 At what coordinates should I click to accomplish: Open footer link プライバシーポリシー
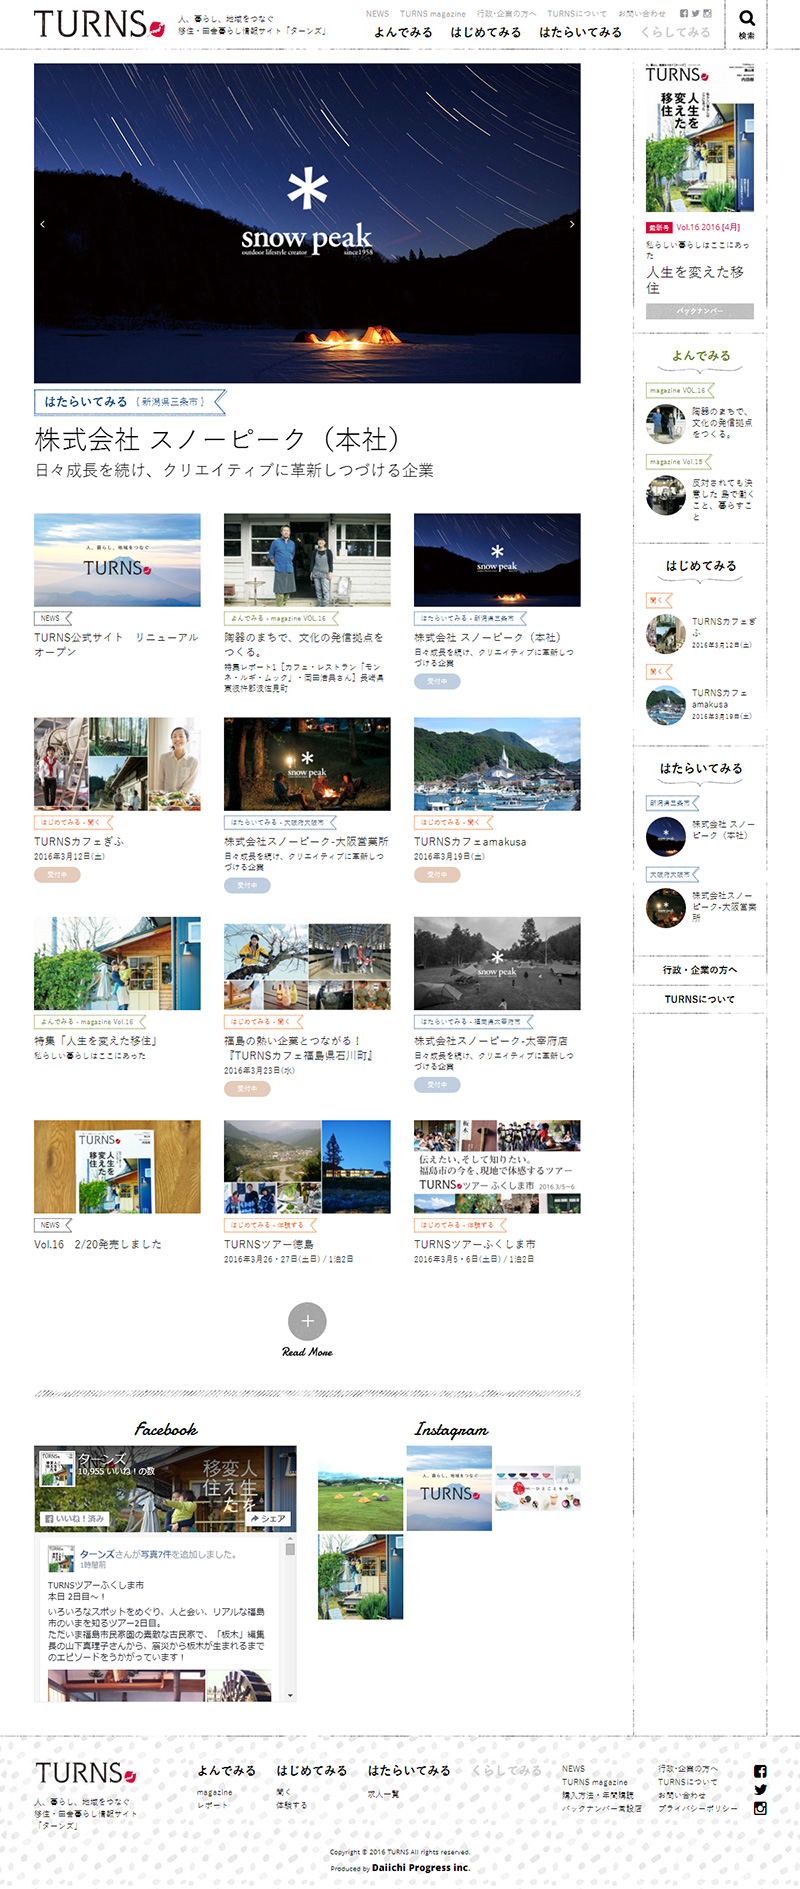(698, 1808)
